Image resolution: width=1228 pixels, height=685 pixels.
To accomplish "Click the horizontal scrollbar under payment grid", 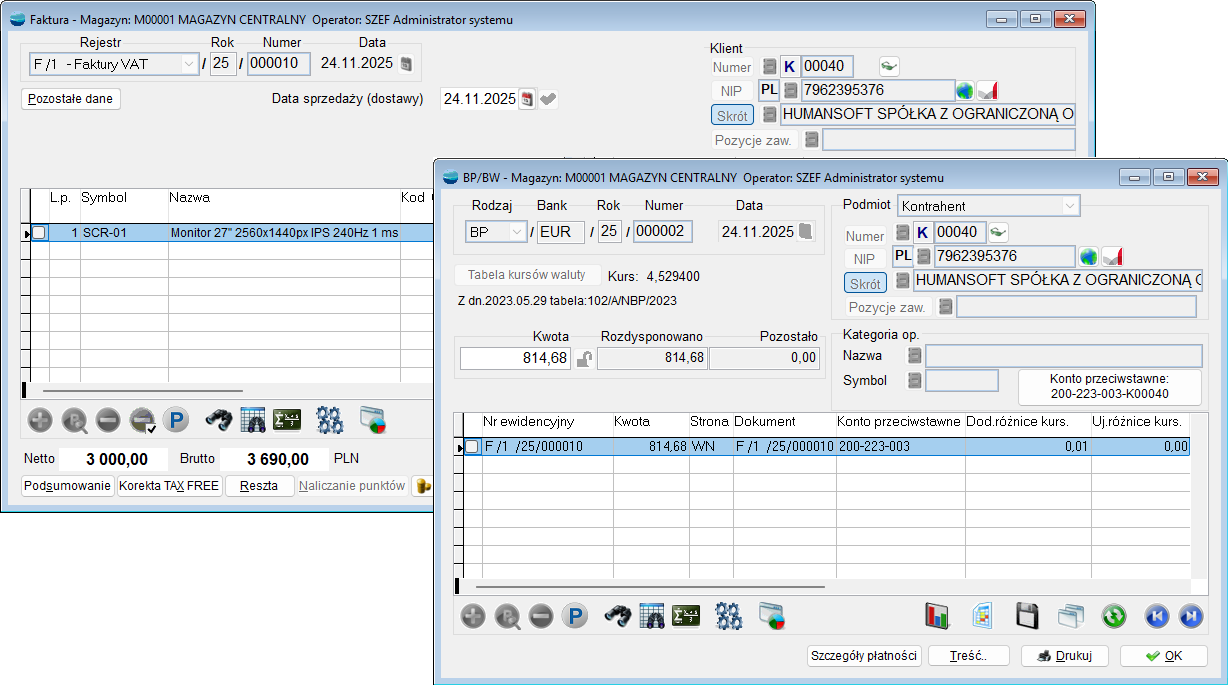I will [650, 587].
